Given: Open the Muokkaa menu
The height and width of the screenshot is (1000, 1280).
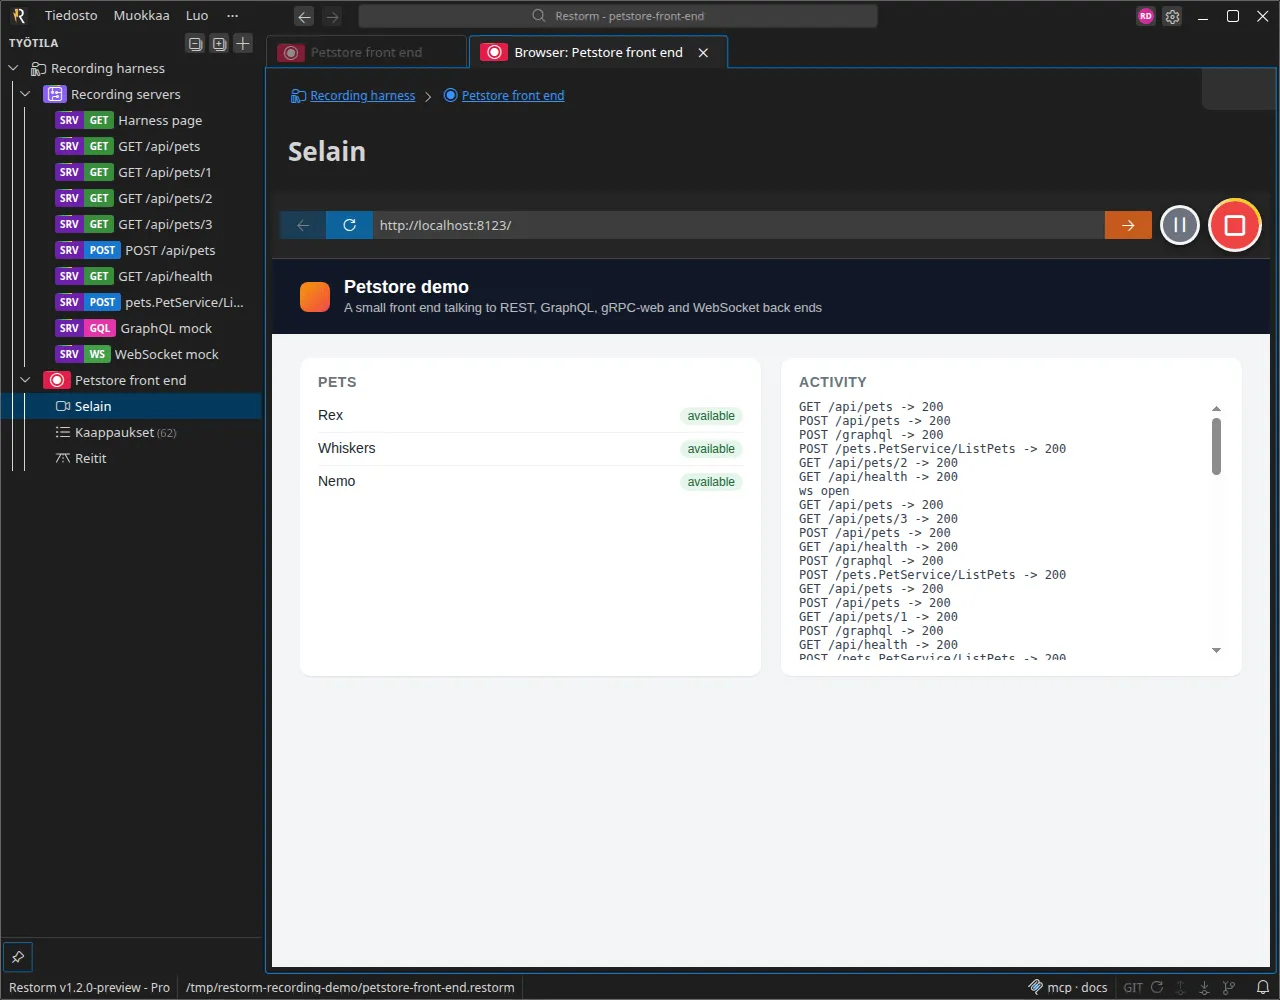Looking at the screenshot, I should [141, 16].
